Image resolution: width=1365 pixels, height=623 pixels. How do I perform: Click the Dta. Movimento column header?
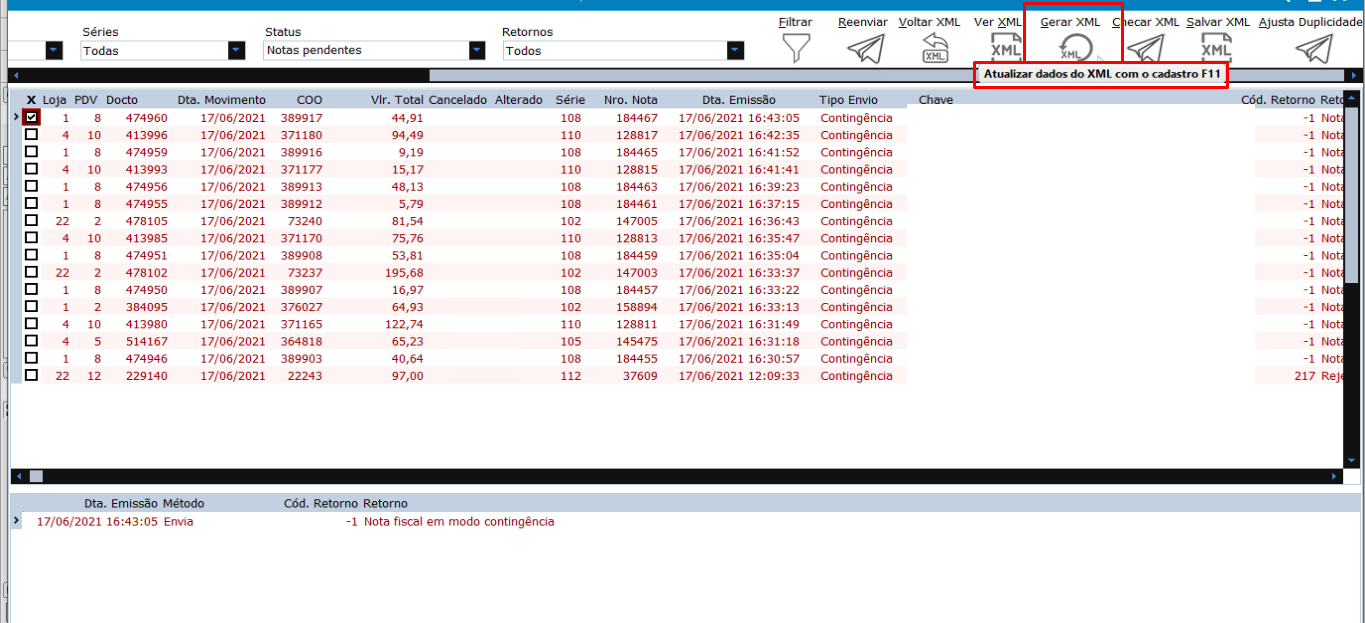[222, 100]
